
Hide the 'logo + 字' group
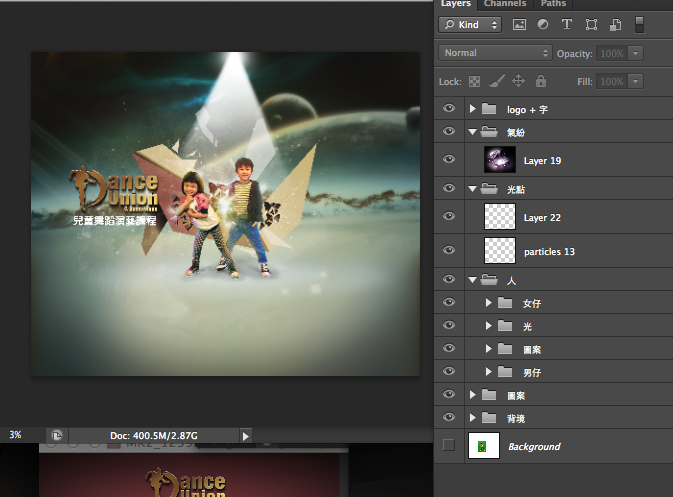tap(449, 108)
